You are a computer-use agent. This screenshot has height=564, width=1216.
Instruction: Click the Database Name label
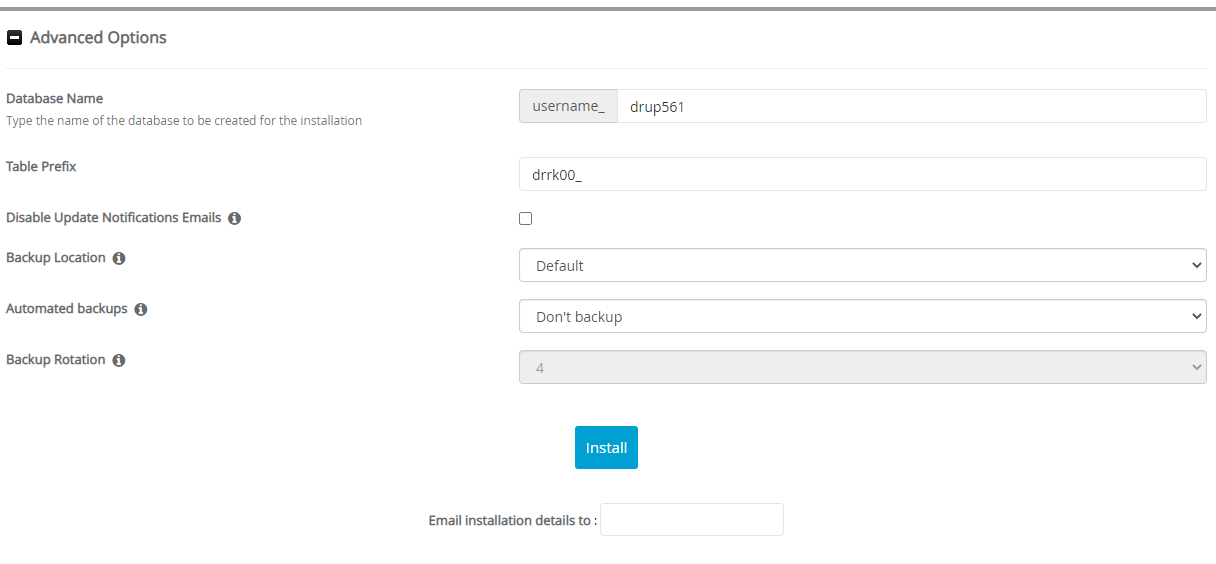point(55,99)
